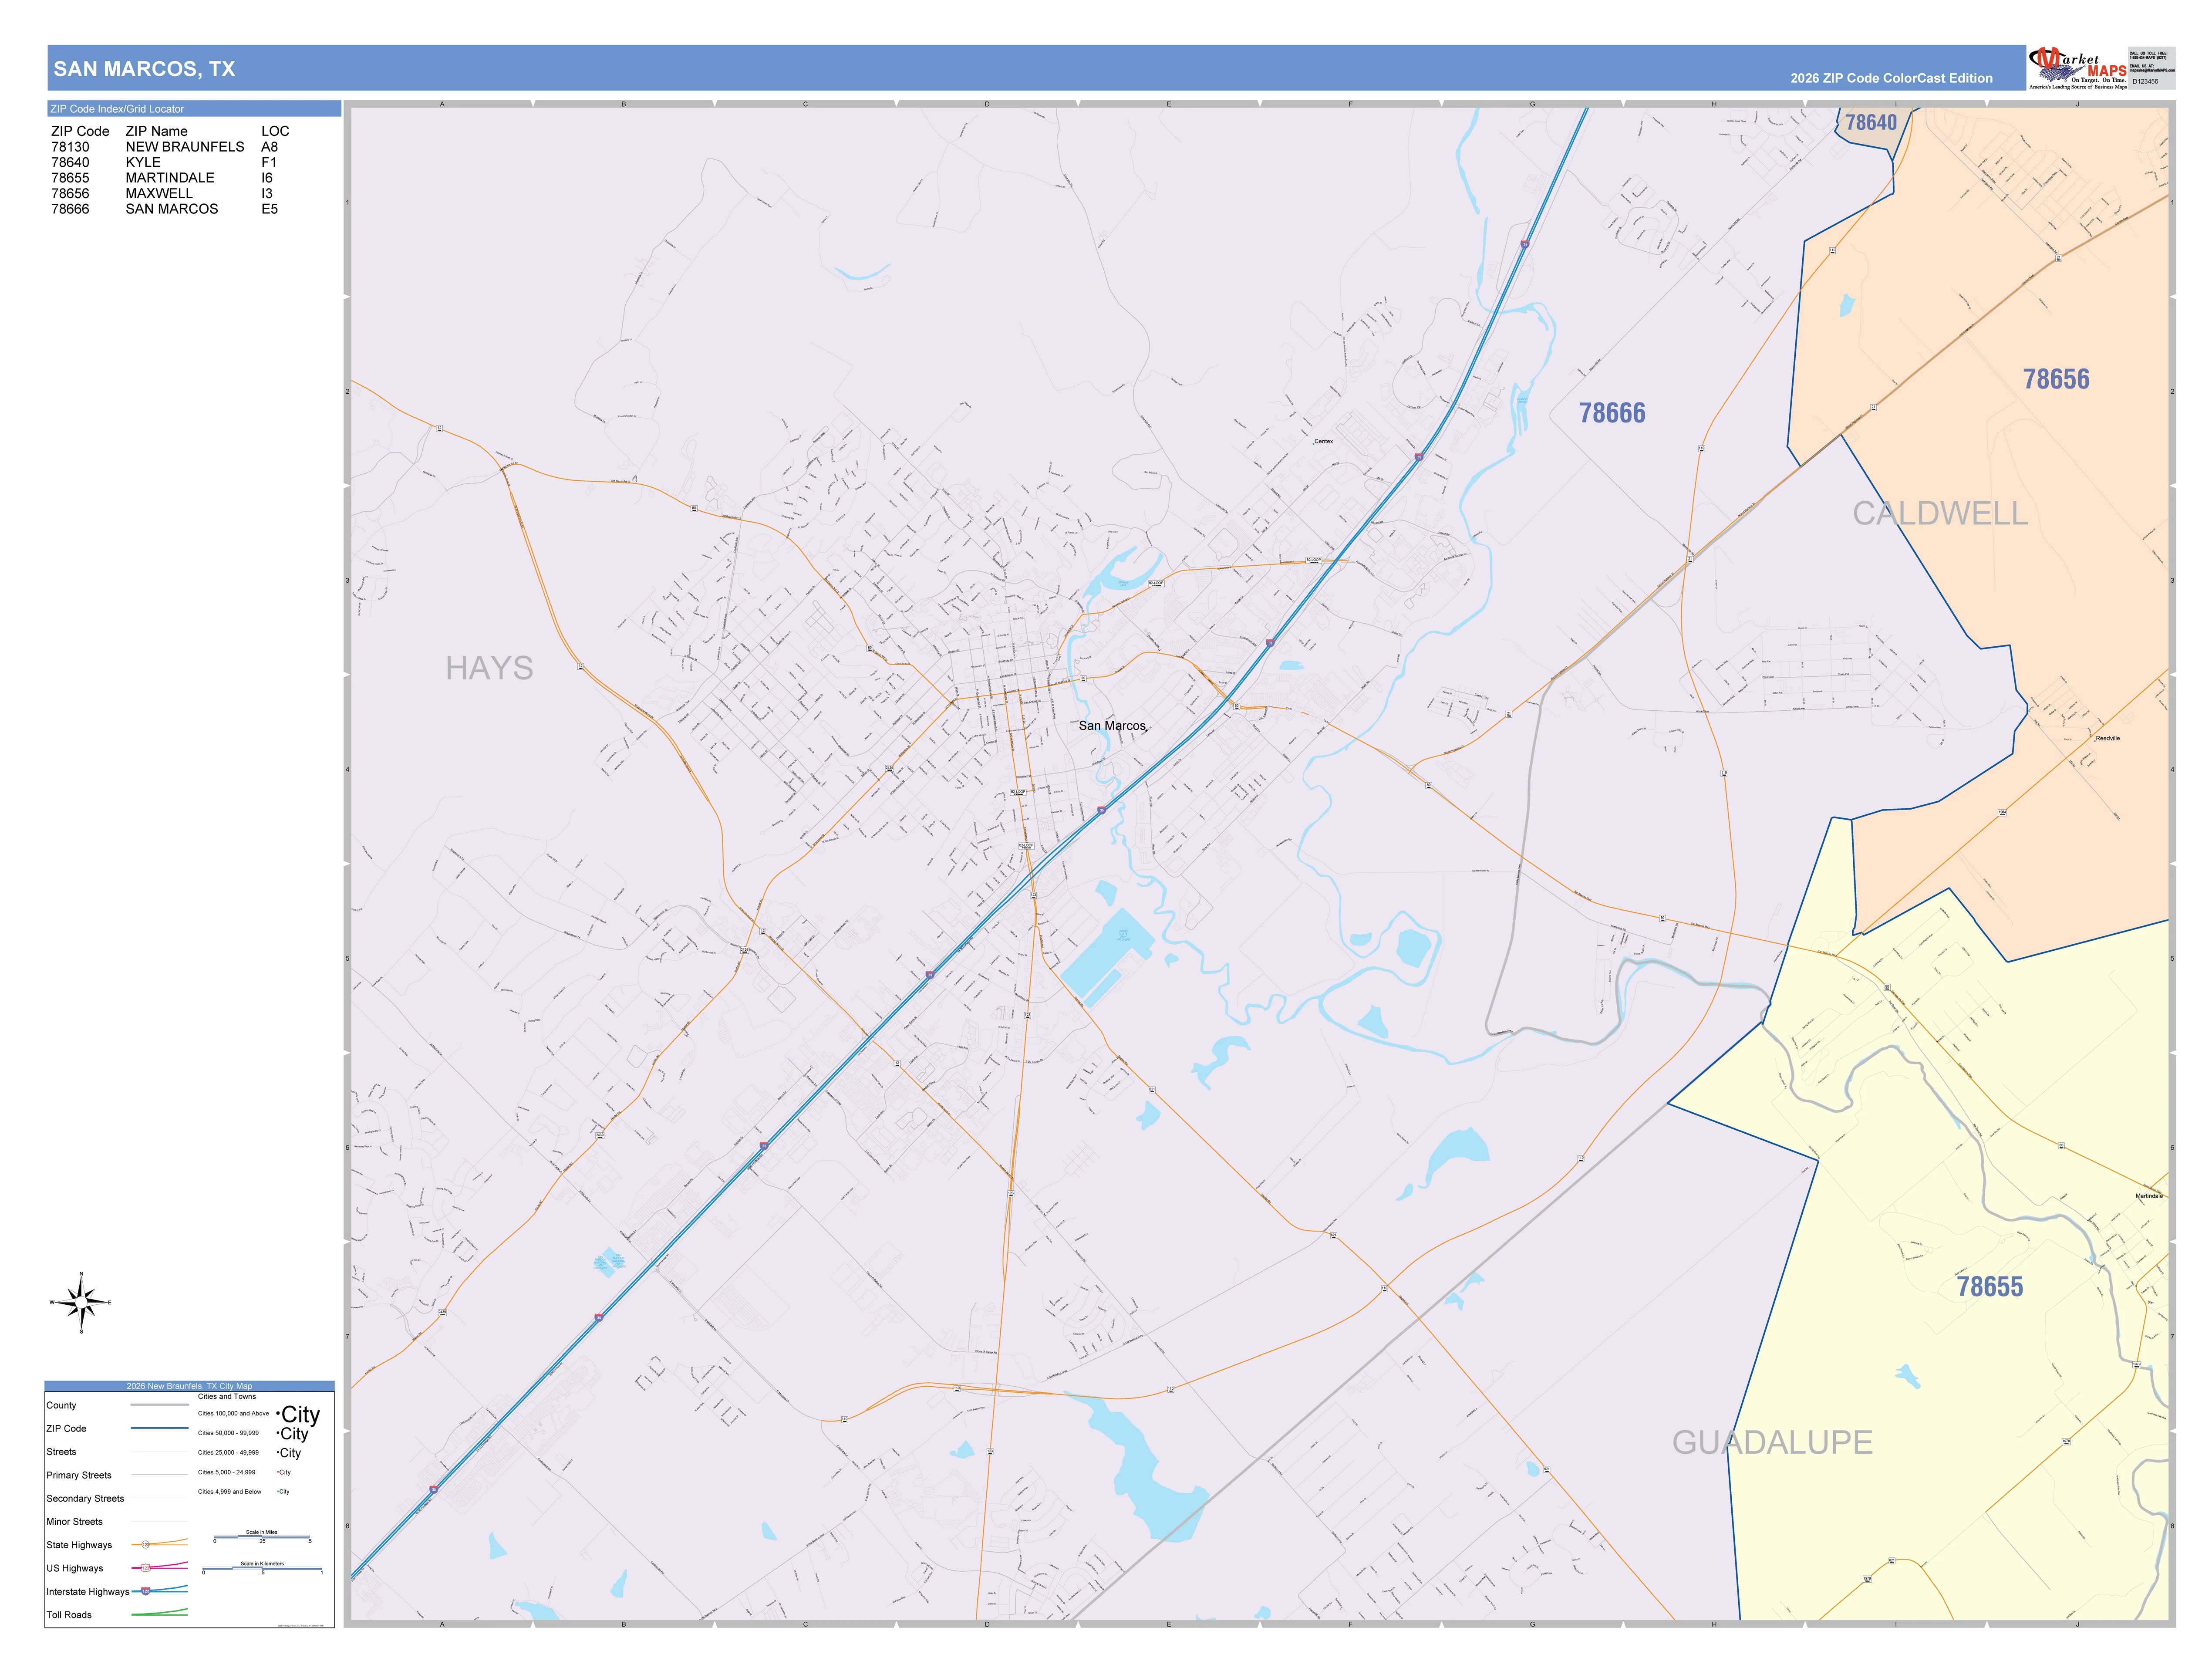Click the LOC value F1 in the index
The width and height of the screenshot is (2212, 1668).
tap(269, 162)
